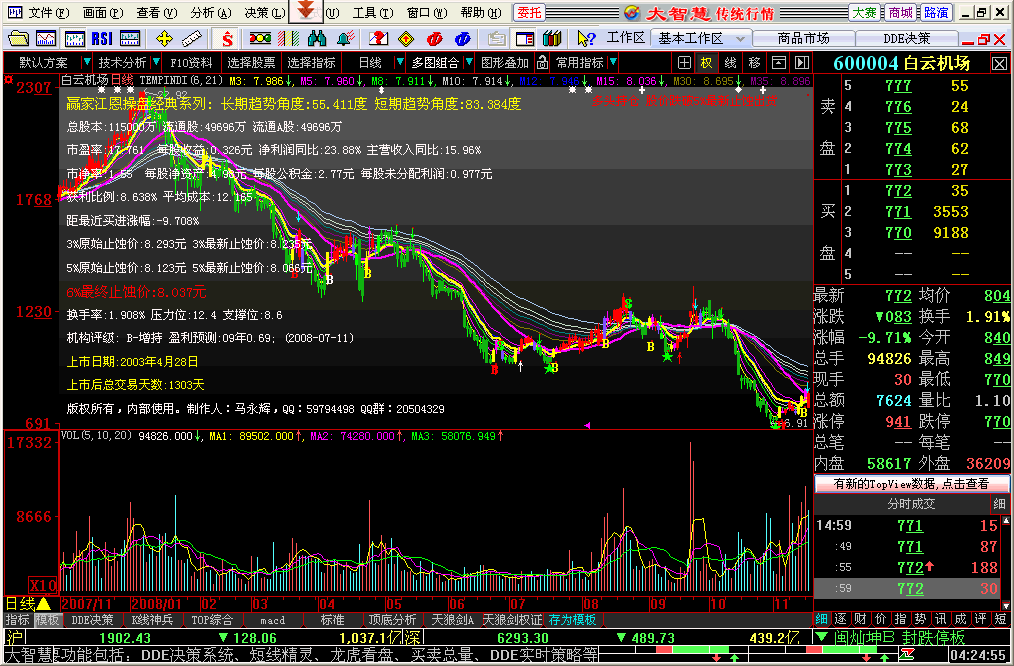Close the 600004 quote panel X box
Viewport: 1014px width, 666px height.
(x=999, y=63)
